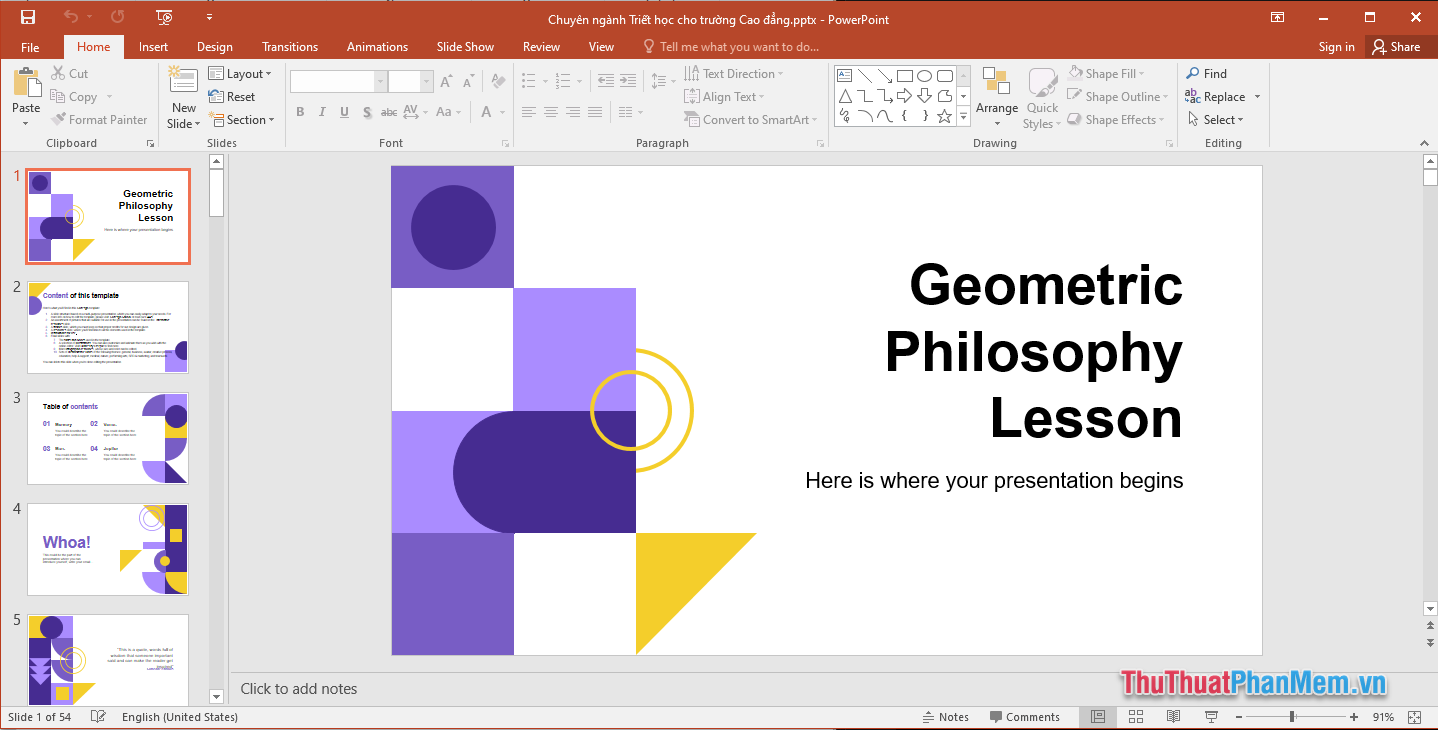Click the Reset button in Slides group
Screen dimensions: 1438x730
[232, 96]
